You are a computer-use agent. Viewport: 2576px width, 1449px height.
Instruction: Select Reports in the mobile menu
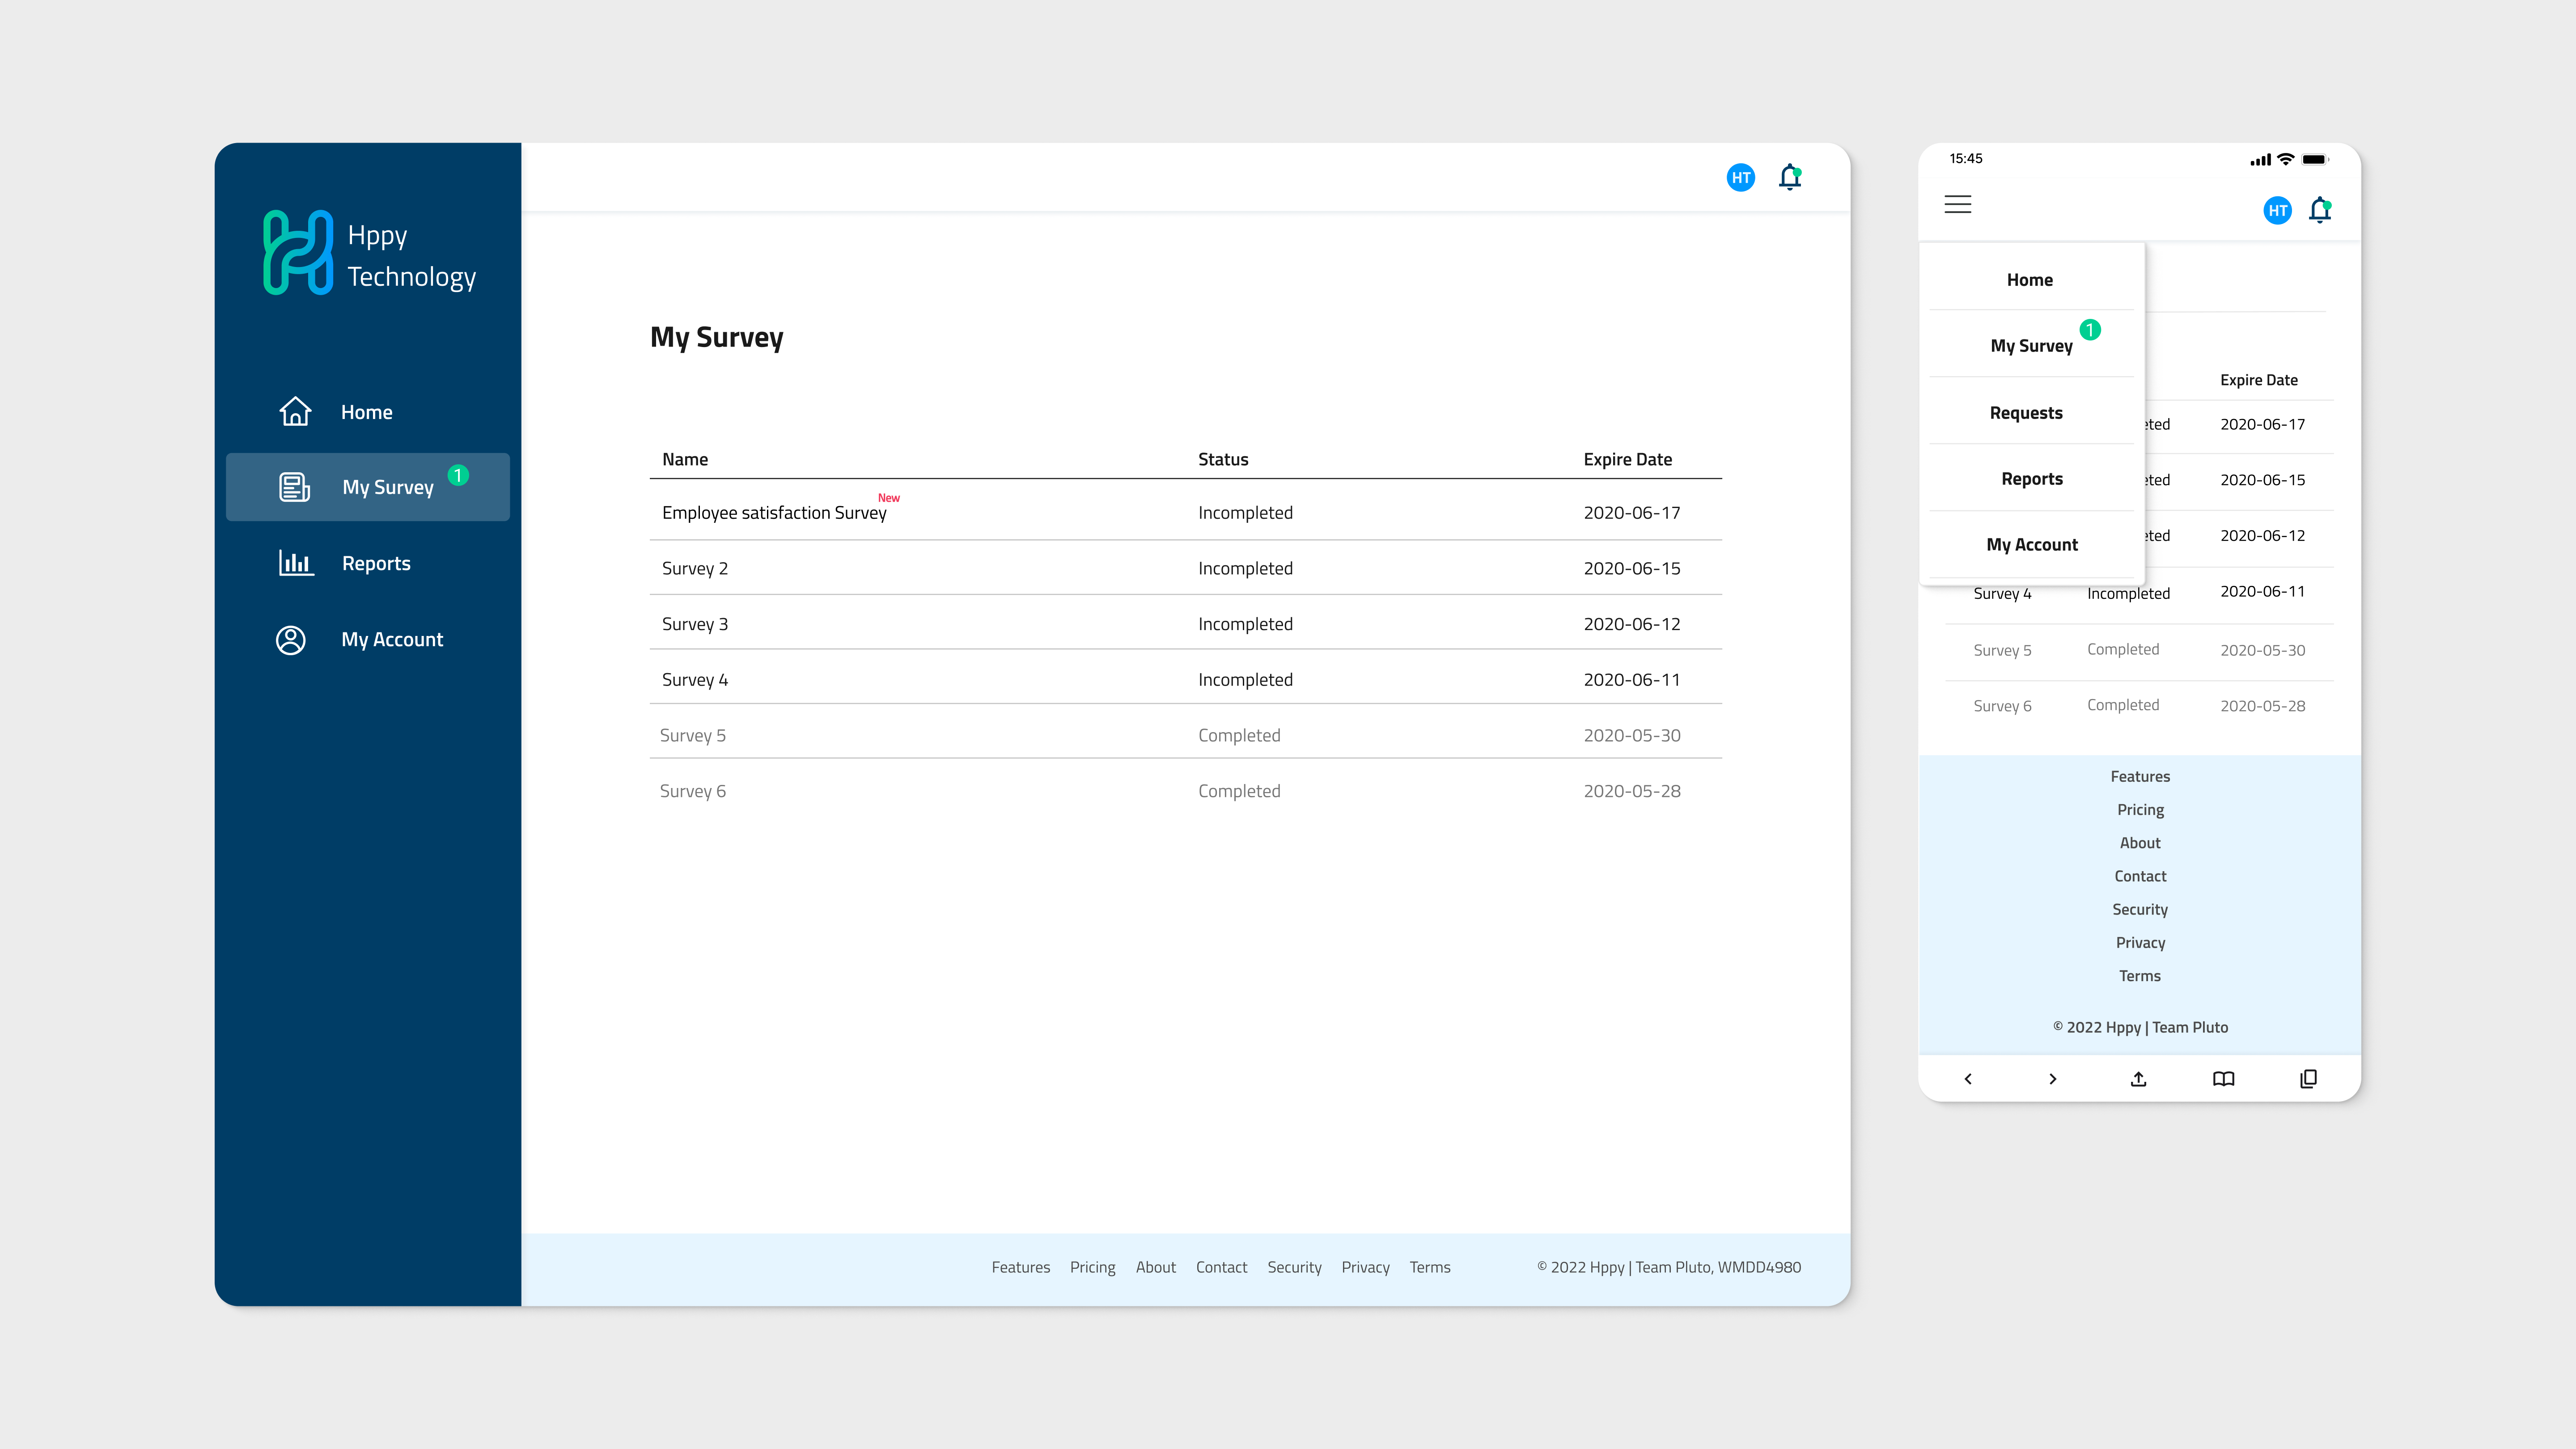click(x=2032, y=479)
